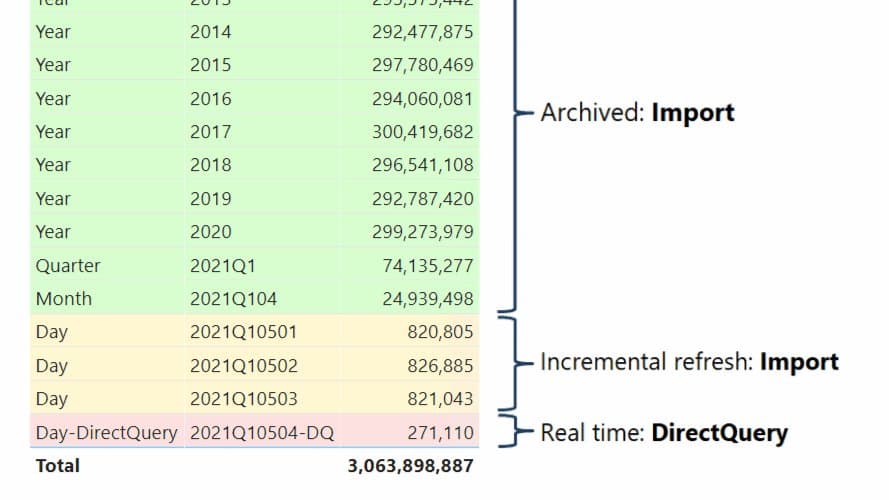This screenshot has width=889, height=500.
Task: Select the Quarter row label
Action: point(68,266)
